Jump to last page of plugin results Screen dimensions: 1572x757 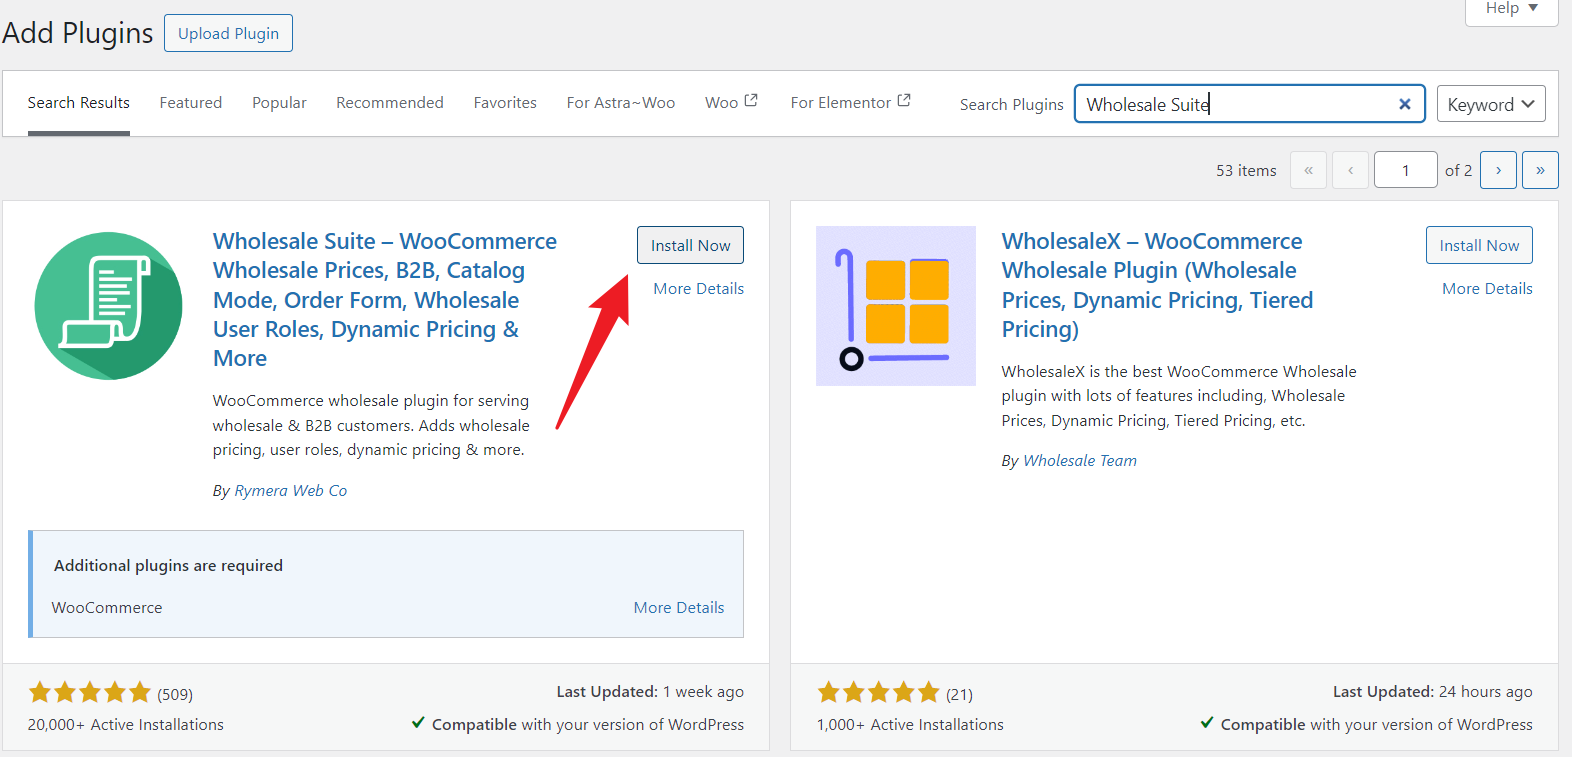pos(1540,170)
